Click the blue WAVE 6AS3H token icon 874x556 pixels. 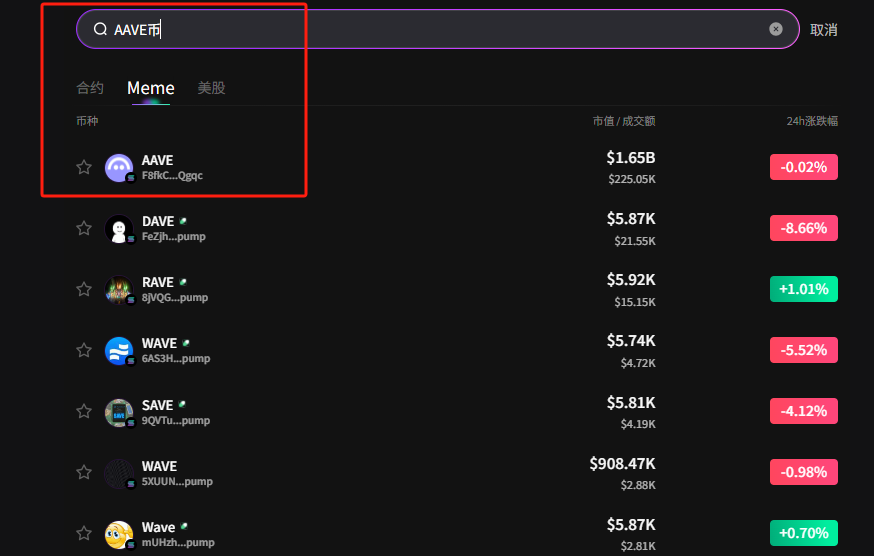pyautogui.click(x=119, y=351)
